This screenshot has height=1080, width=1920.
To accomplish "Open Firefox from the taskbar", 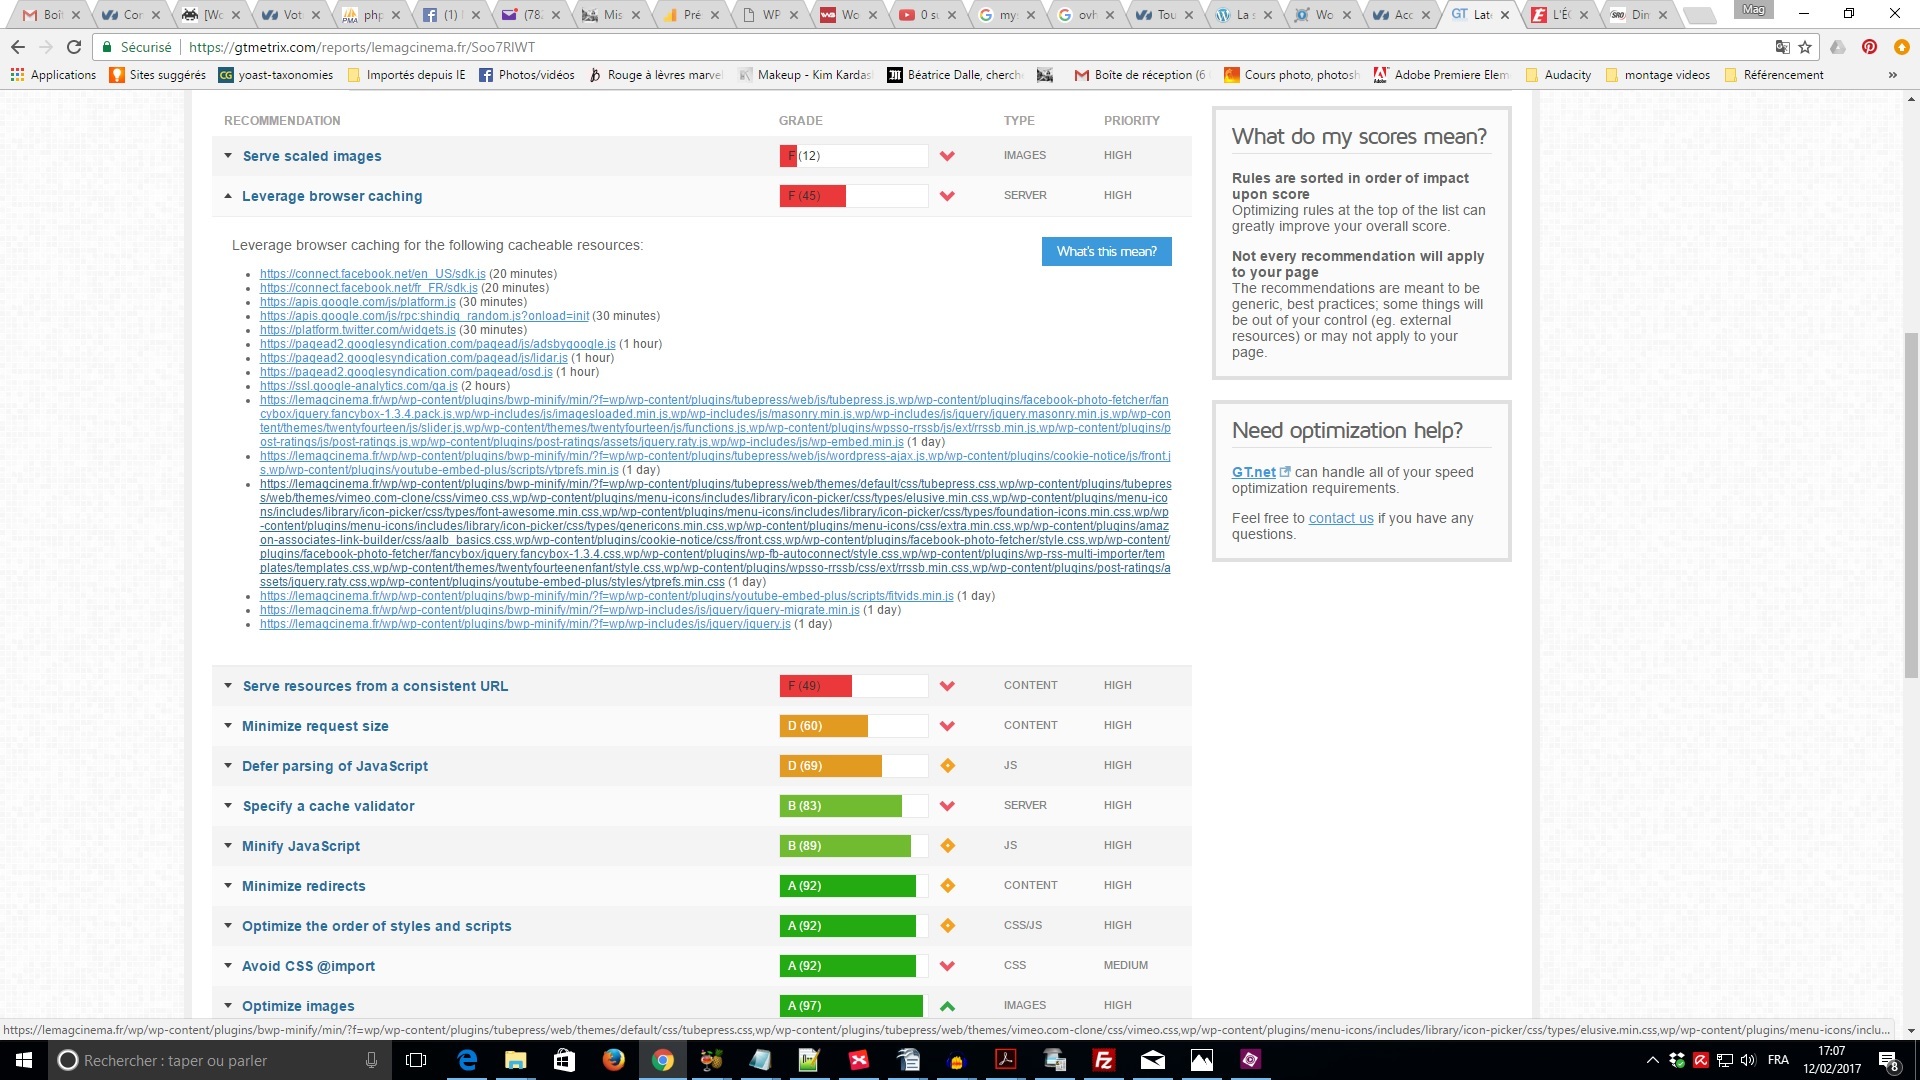I will (613, 1060).
